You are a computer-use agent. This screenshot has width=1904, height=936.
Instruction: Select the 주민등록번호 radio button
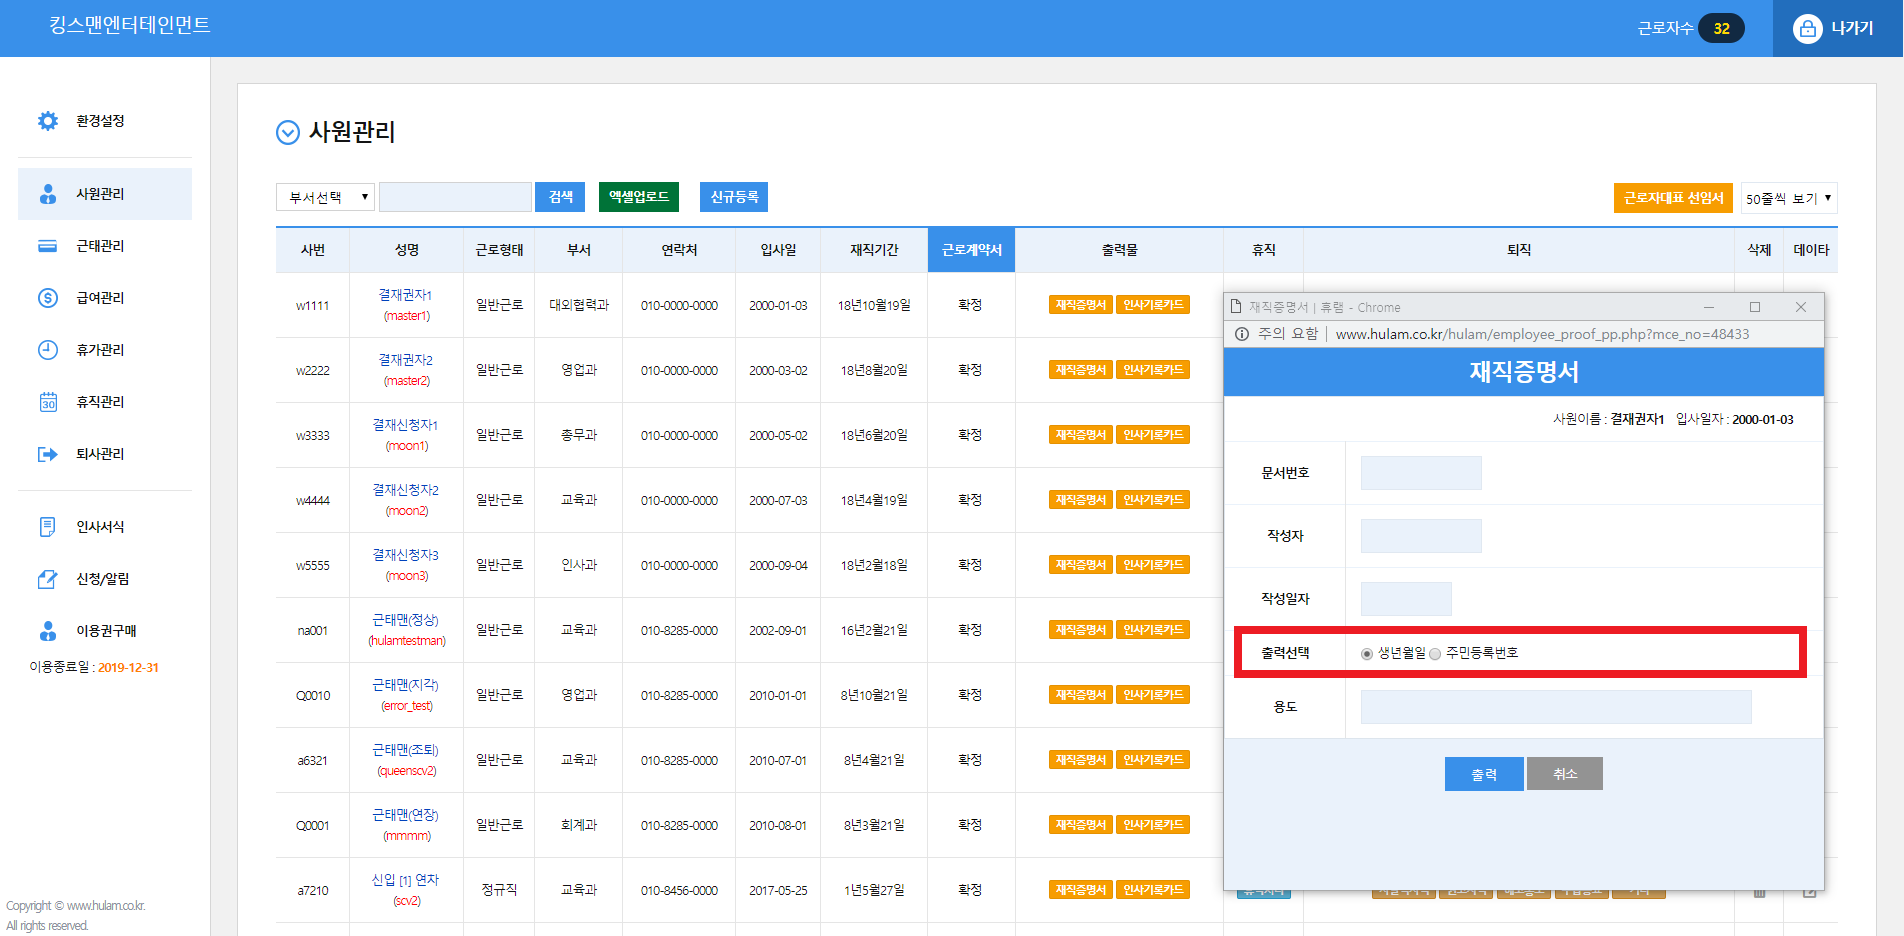click(1435, 654)
